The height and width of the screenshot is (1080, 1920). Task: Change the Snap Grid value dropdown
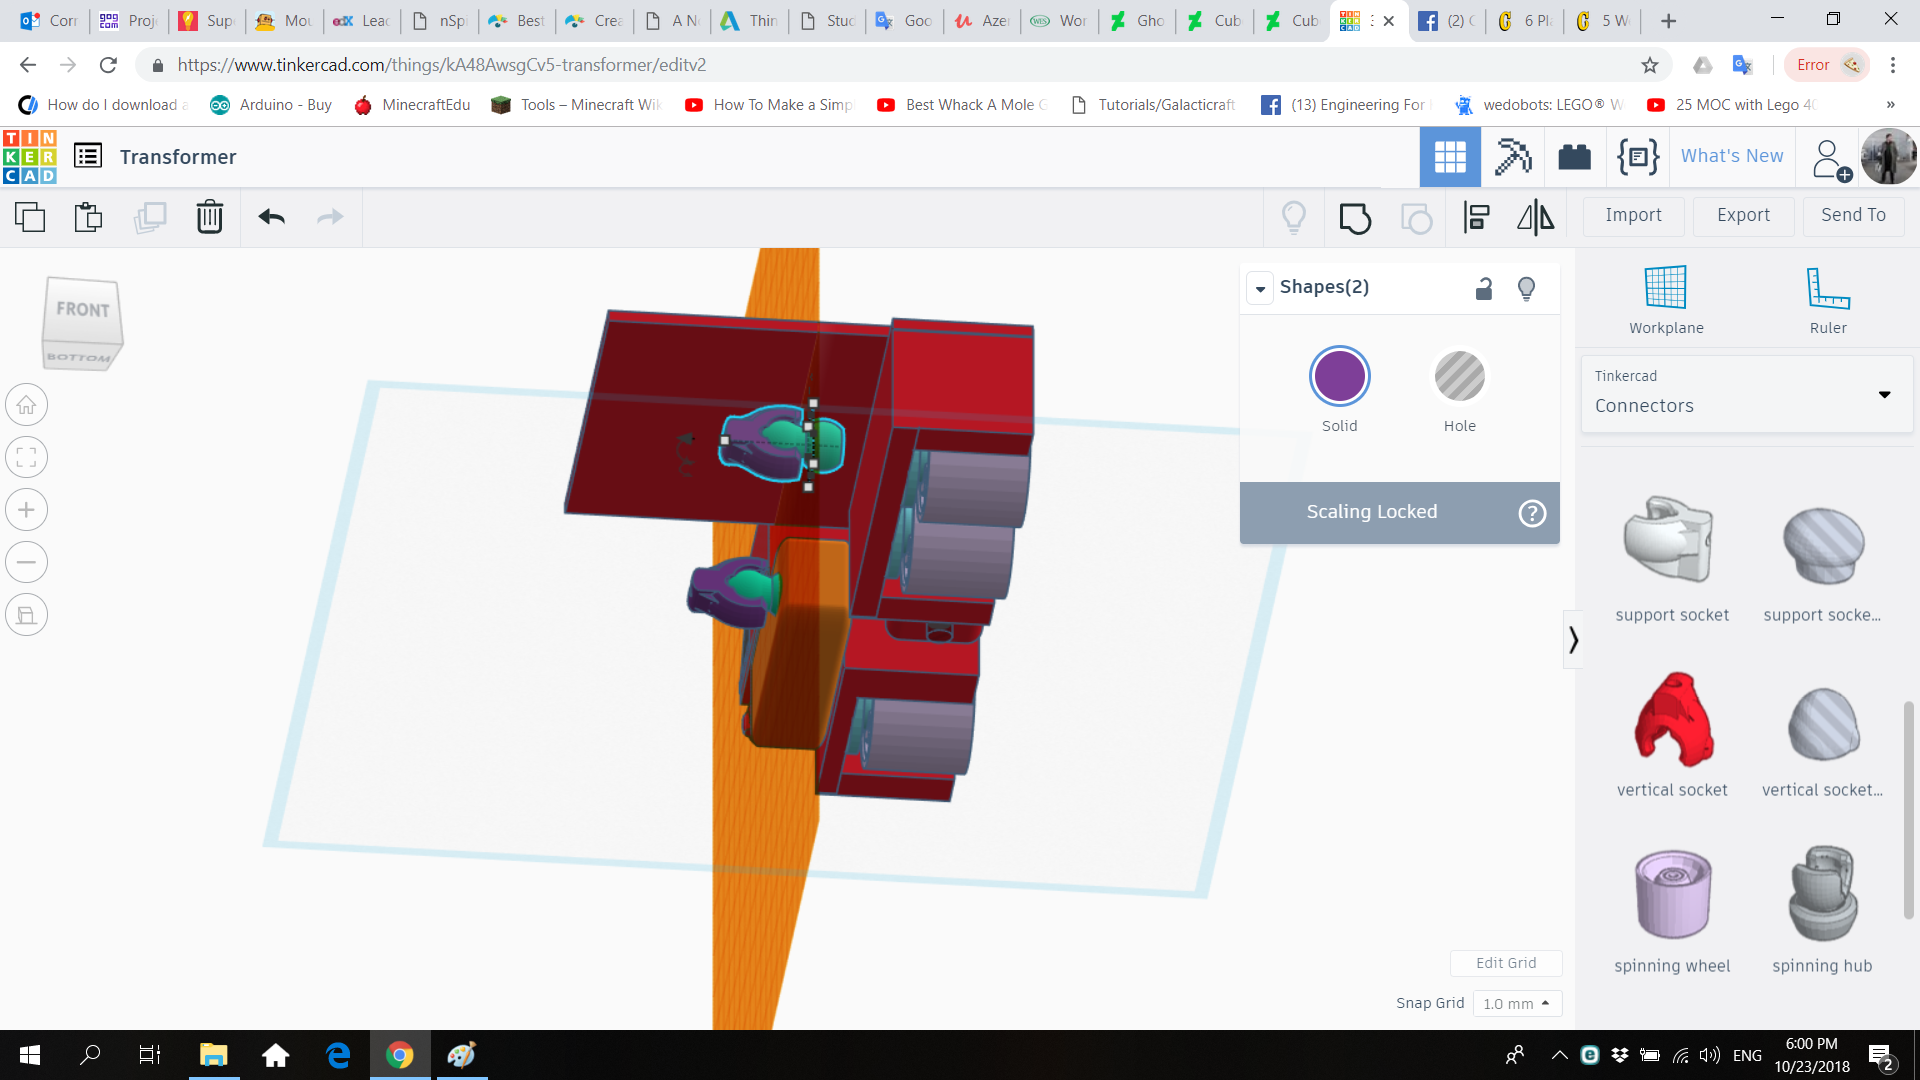[1517, 1003]
